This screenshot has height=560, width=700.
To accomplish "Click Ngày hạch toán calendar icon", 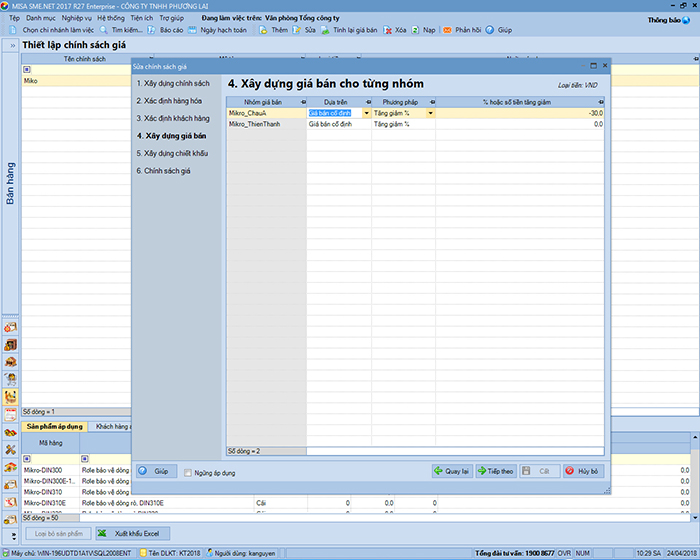I will [x=192, y=30].
